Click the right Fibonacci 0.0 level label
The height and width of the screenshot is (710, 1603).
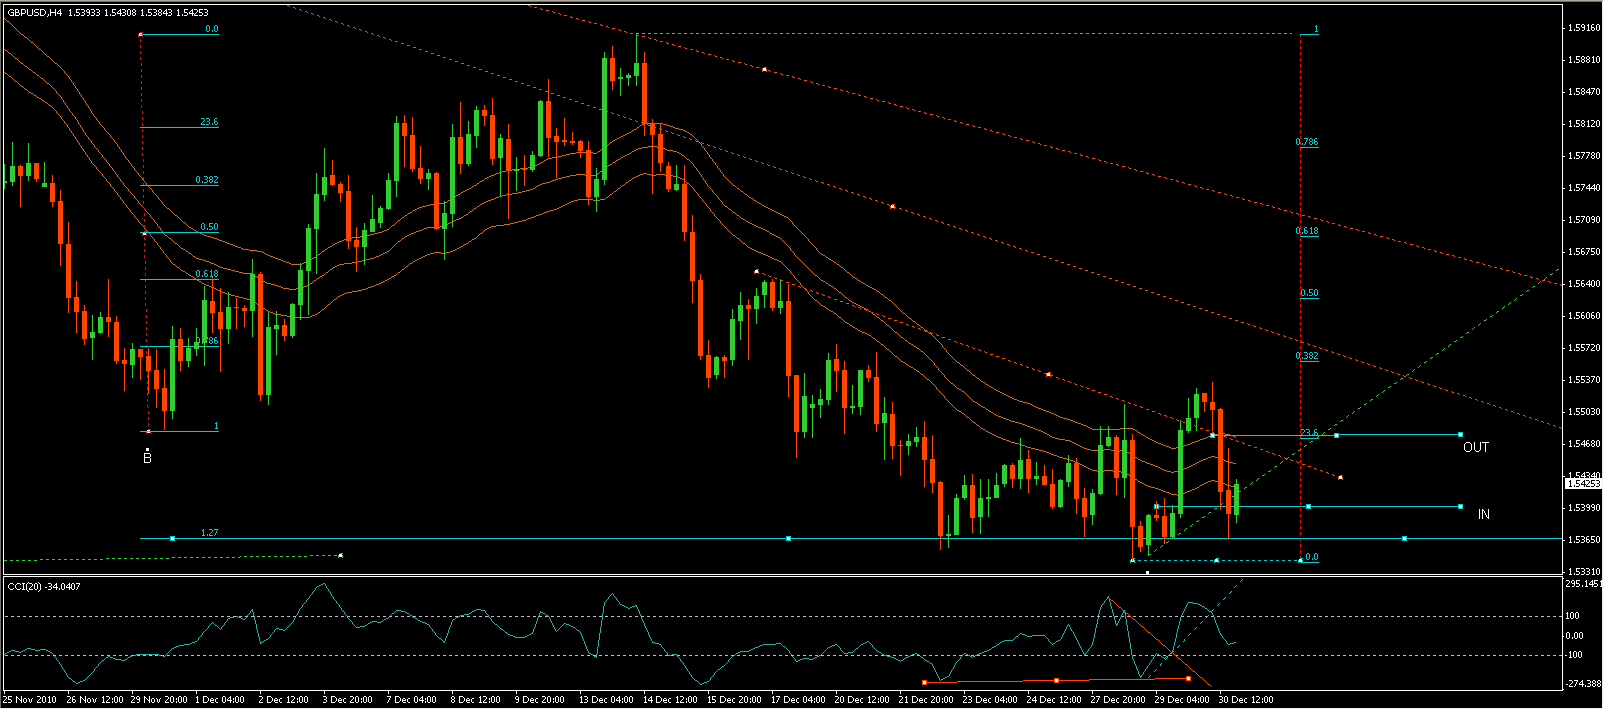(1311, 557)
